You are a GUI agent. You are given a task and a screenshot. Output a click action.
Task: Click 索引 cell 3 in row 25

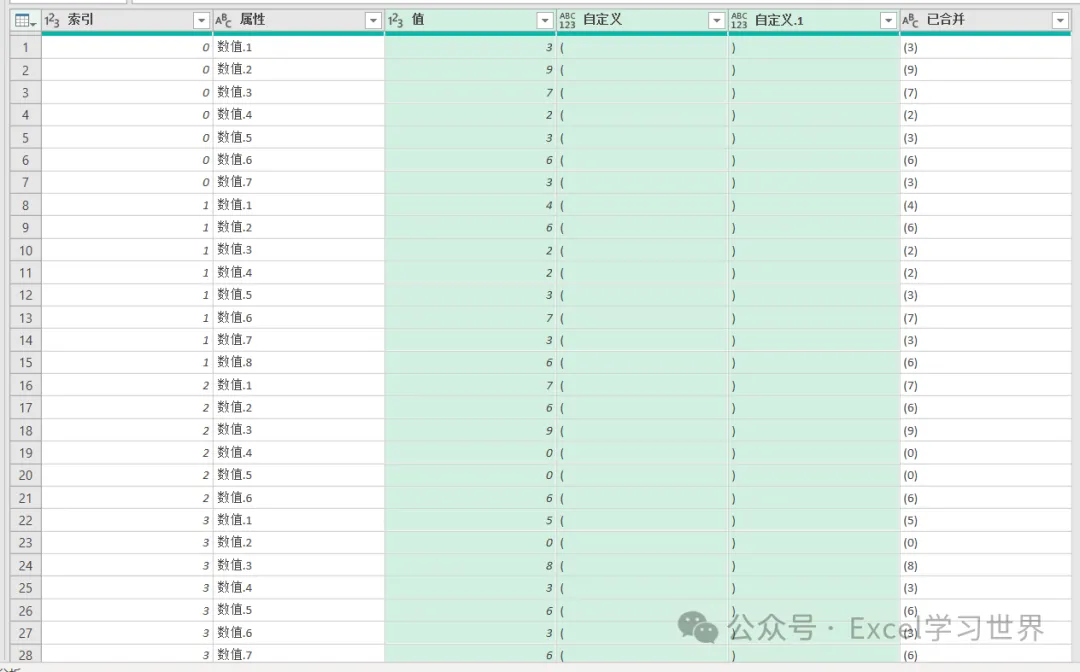tap(127, 588)
